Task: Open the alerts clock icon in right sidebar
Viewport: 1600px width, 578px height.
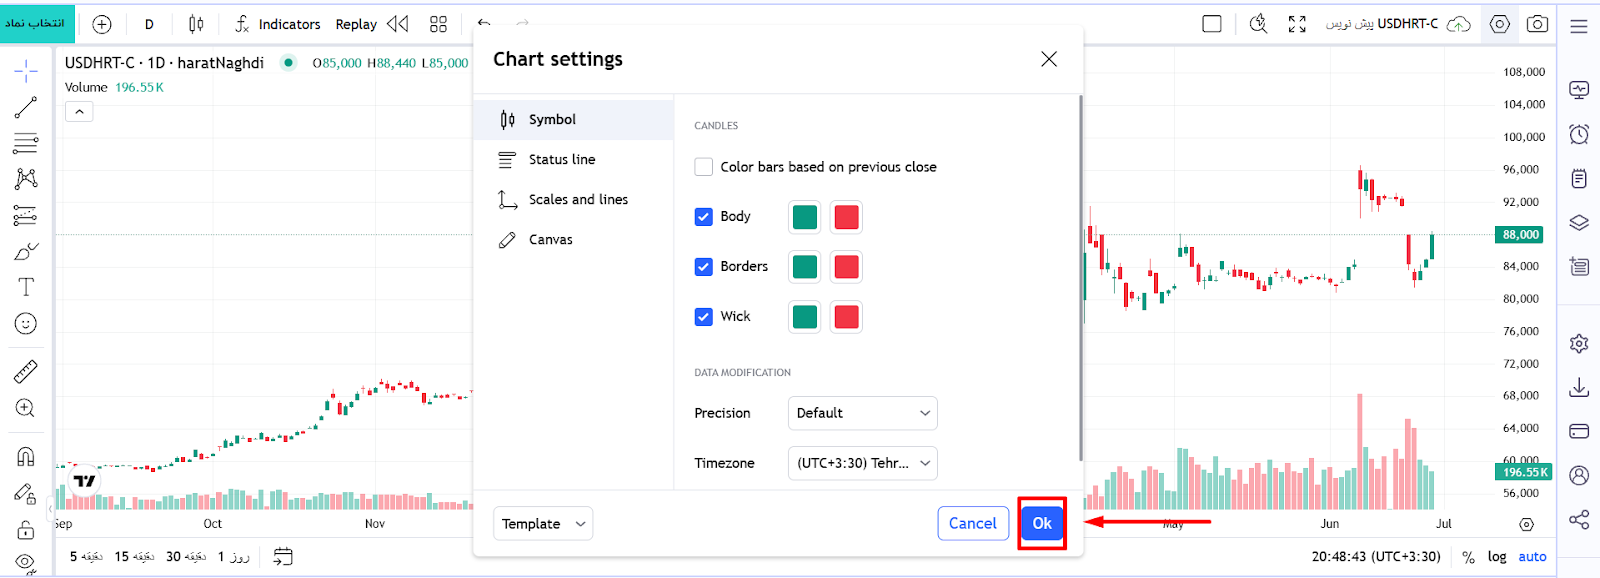Action: coord(1579,134)
